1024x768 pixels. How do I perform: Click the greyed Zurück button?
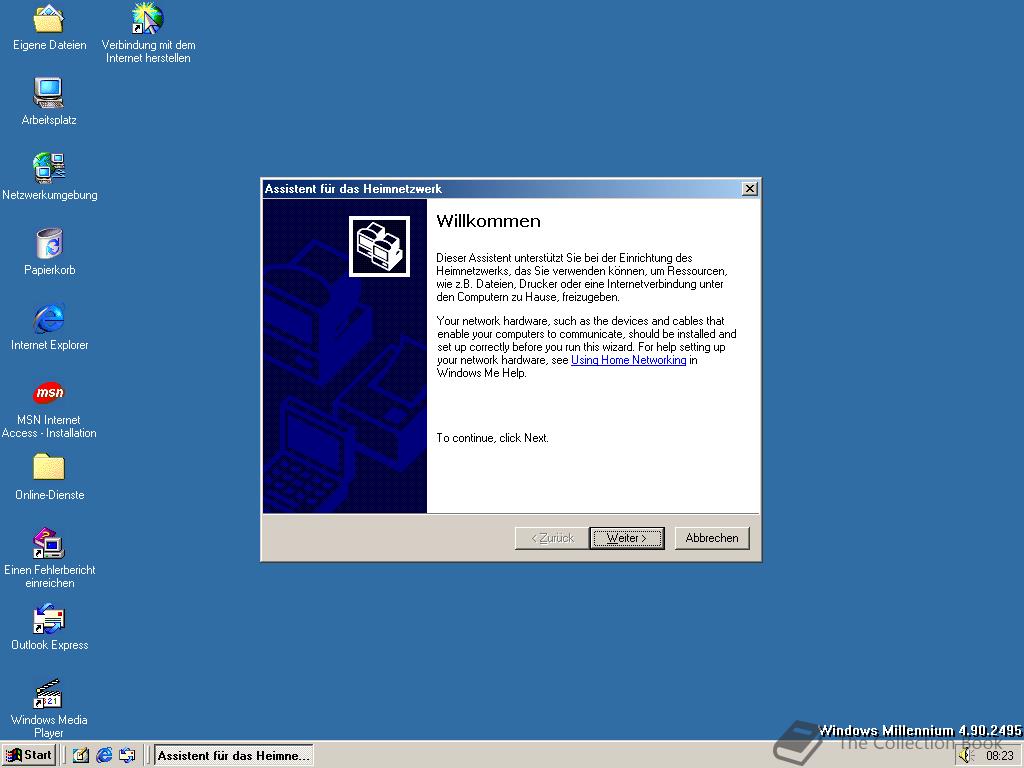(x=552, y=538)
